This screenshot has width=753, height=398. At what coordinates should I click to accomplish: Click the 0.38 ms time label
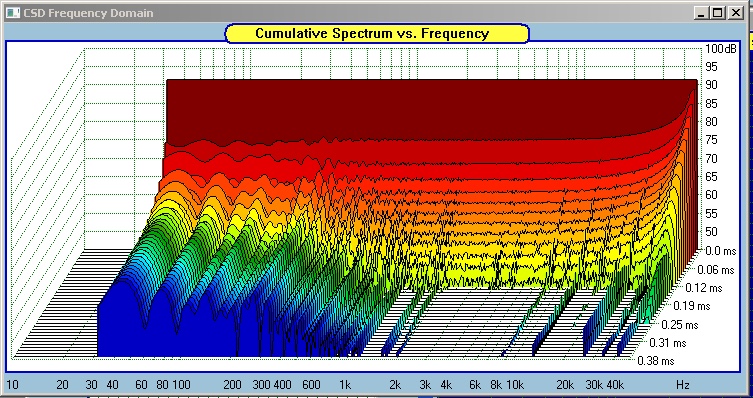[x=656, y=361]
